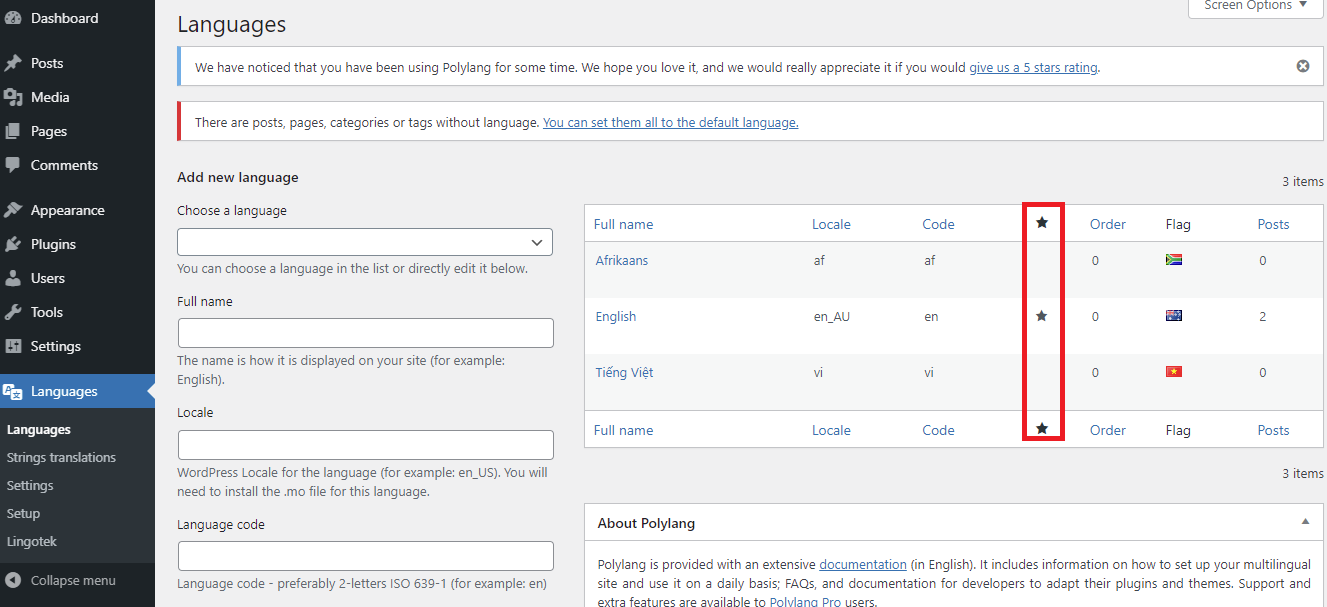Click the Locale input field
This screenshot has height=607, width=1327.
point(365,445)
